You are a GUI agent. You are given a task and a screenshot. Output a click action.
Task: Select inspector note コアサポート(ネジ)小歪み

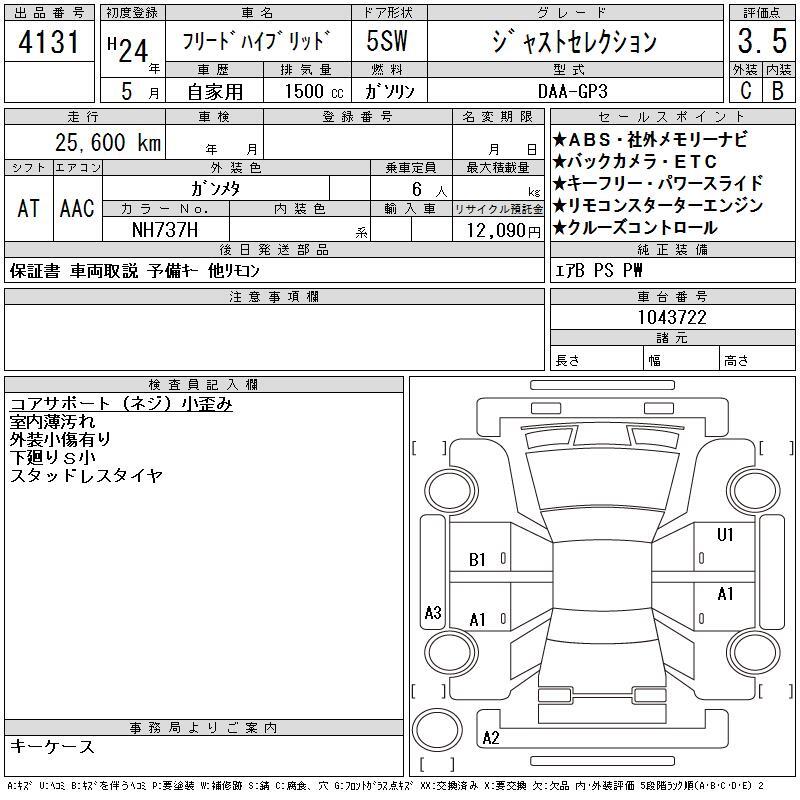[x=121, y=404]
